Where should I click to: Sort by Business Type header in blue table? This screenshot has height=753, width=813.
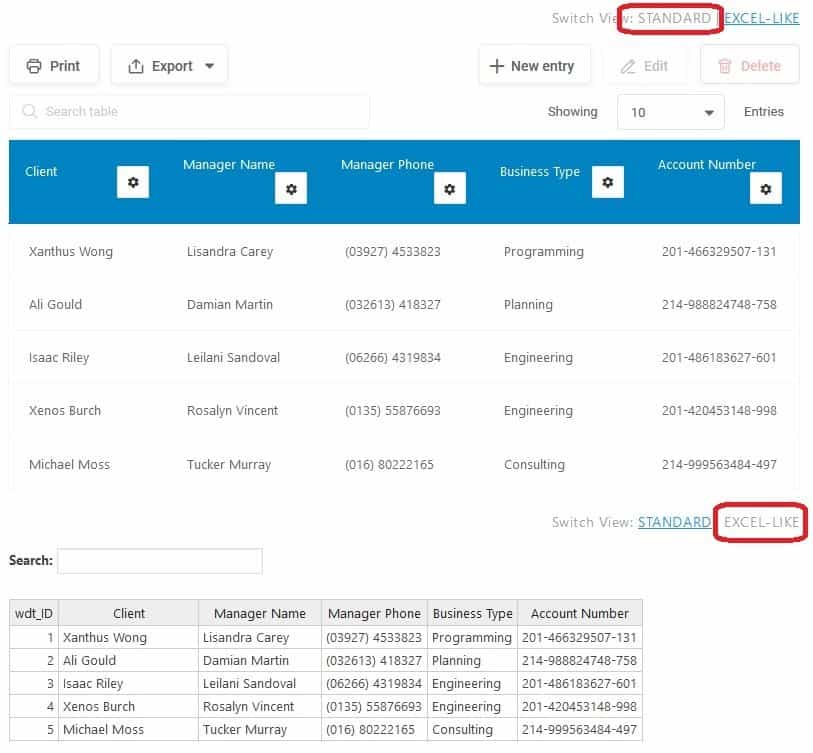(540, 172)
